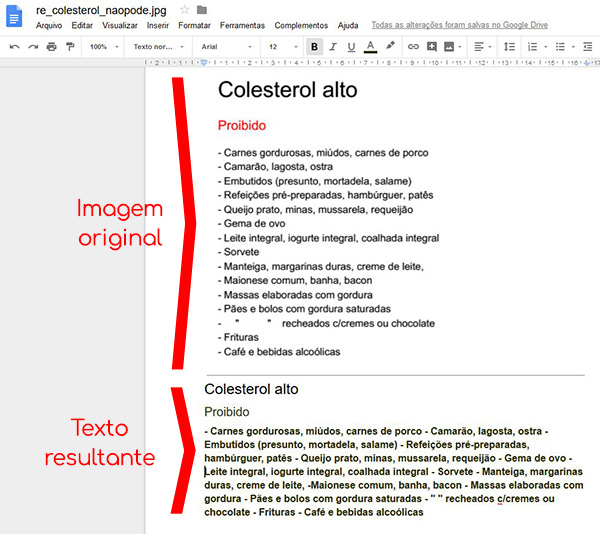Print the document with printer icon

click(51, 47)
